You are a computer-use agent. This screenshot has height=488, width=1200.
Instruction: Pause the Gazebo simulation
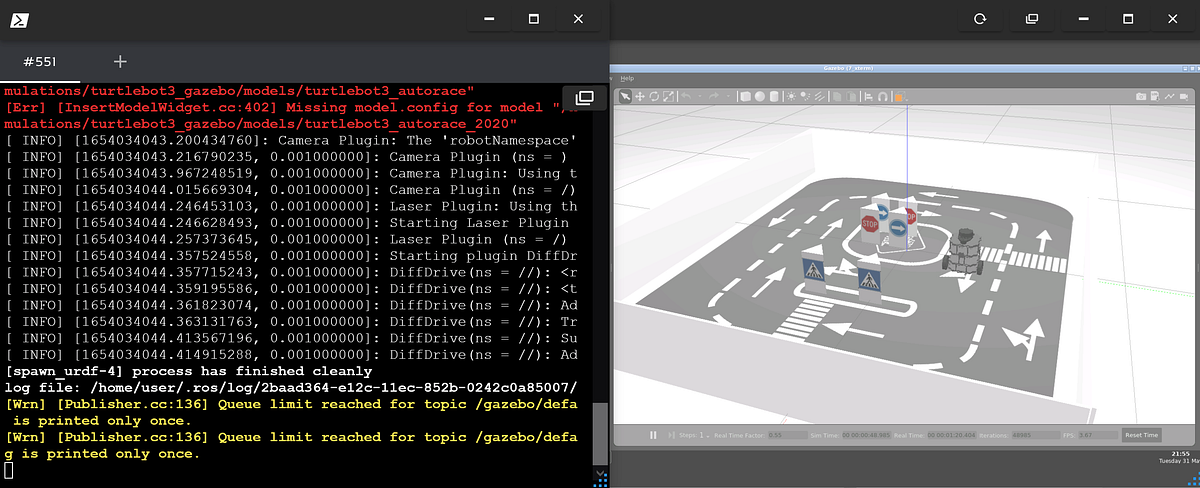pos(653,435)
